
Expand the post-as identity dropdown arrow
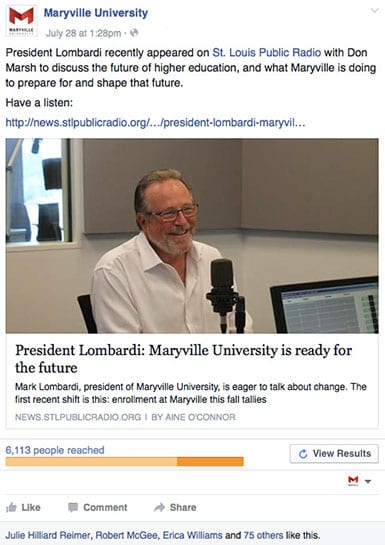tap(368, 481)
